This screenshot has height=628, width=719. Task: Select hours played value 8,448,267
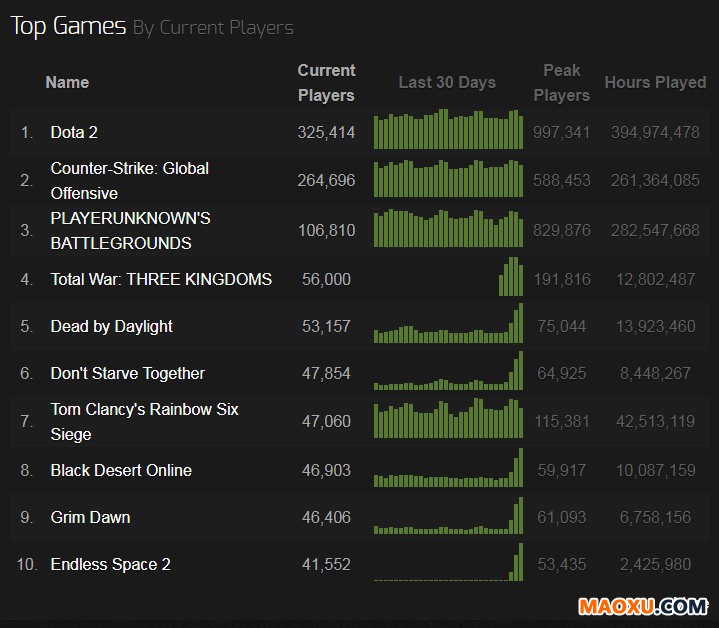(655, 373)
